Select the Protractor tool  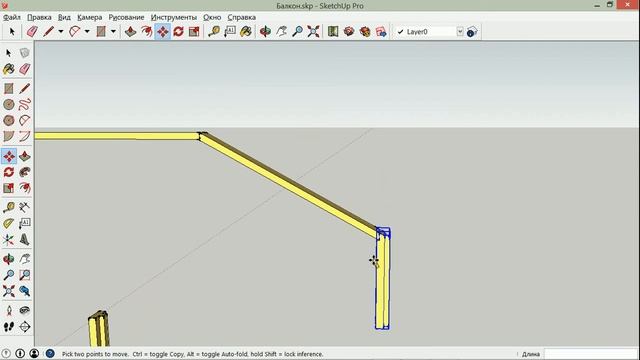(x=9, y=223)
